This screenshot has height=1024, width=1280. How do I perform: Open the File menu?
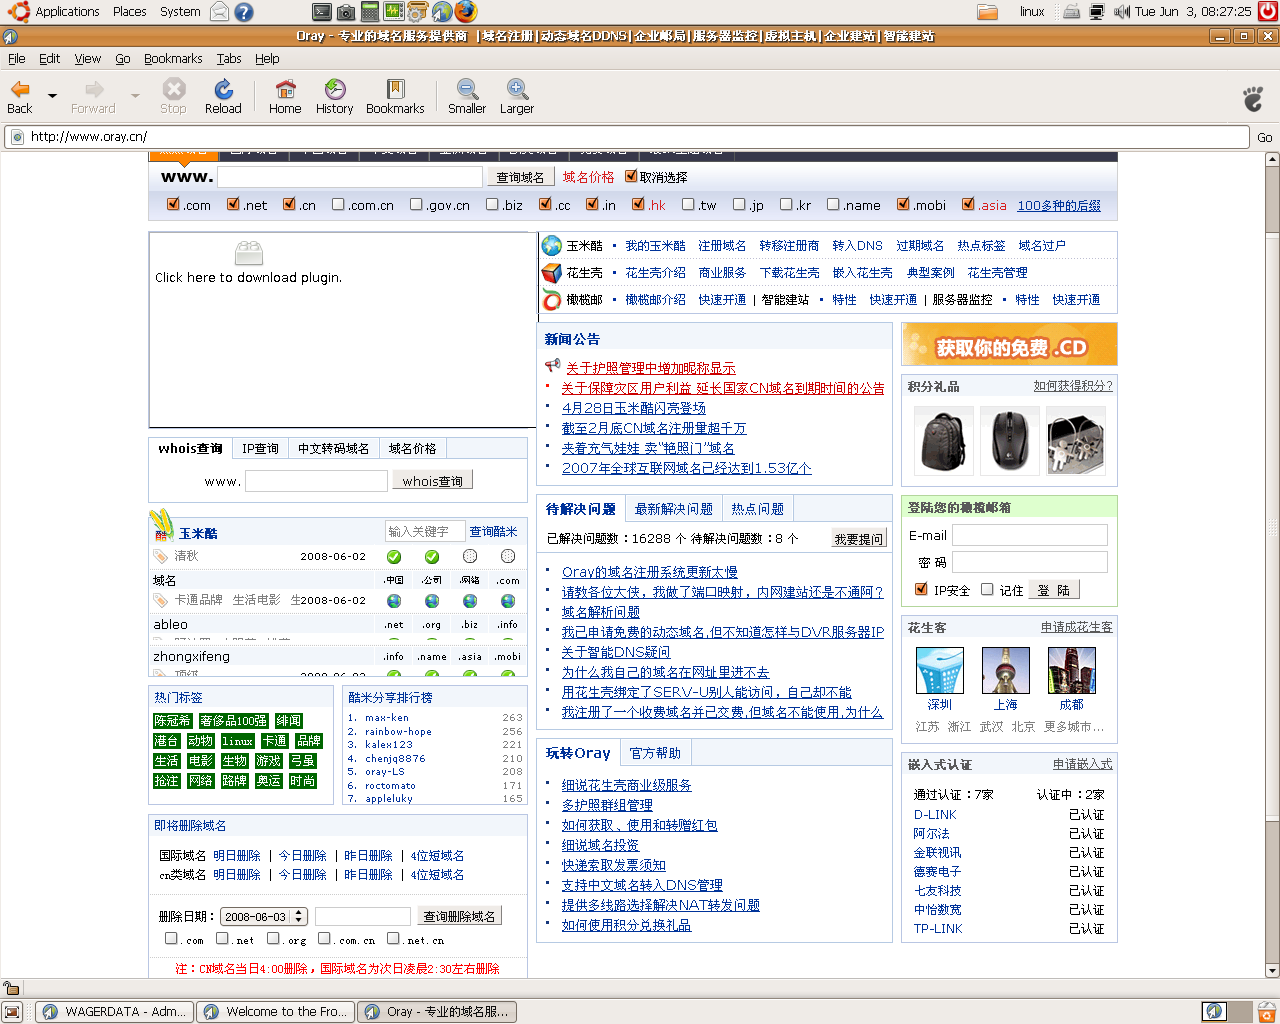pyautogui.click(x=17, y=59)
